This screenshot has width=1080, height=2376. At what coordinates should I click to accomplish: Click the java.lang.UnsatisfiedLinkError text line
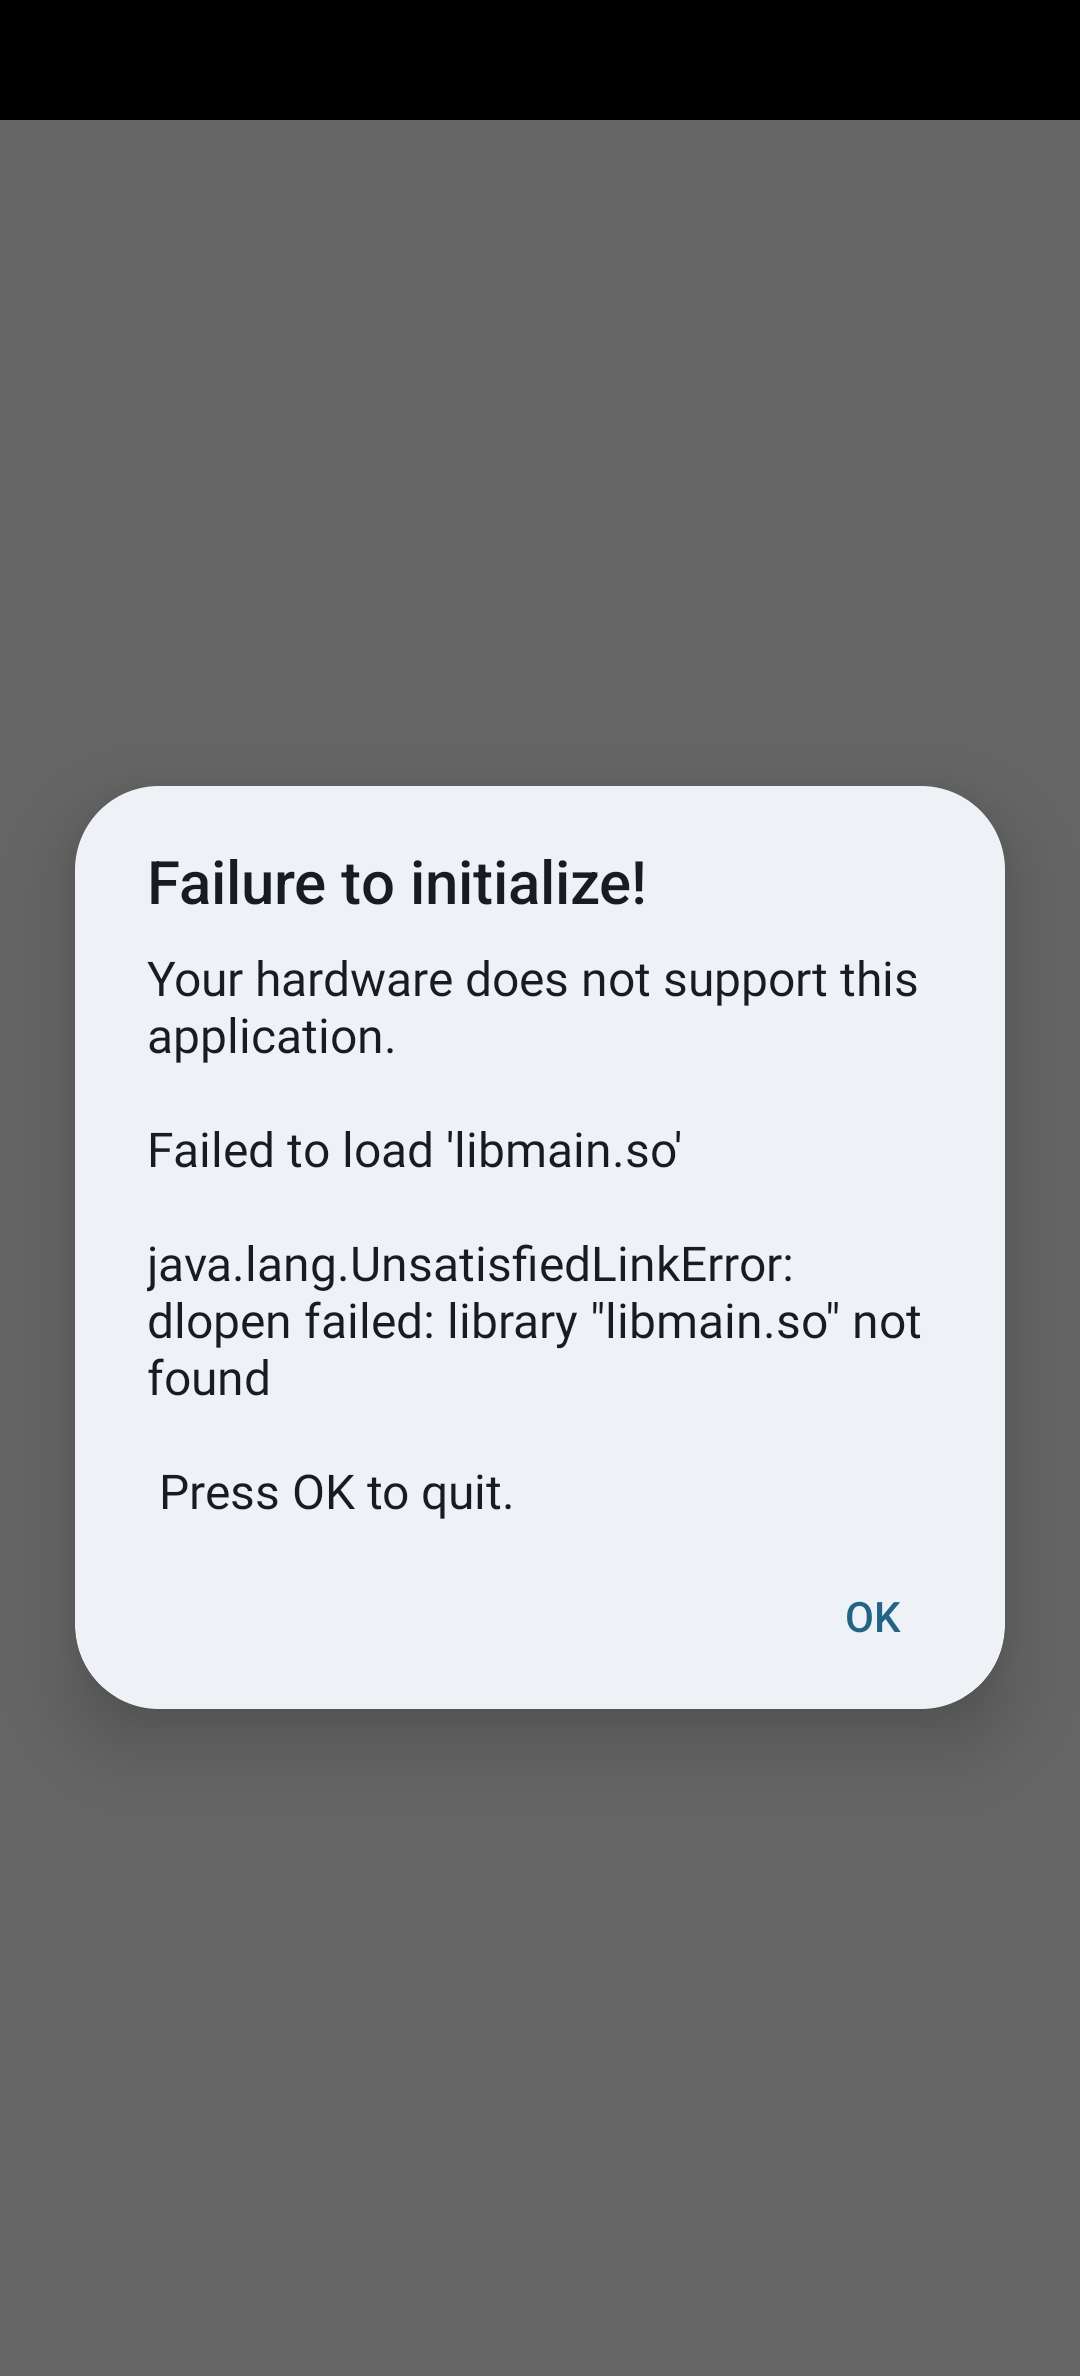tap(470, 1265)
